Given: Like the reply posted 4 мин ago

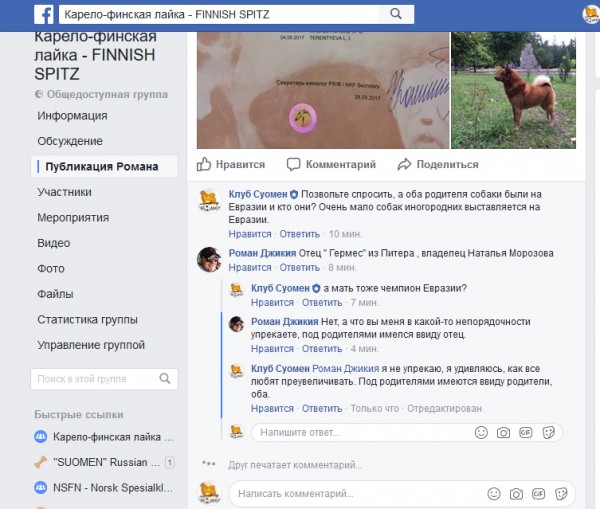Looking at the screenshot, I should (272, 349).
